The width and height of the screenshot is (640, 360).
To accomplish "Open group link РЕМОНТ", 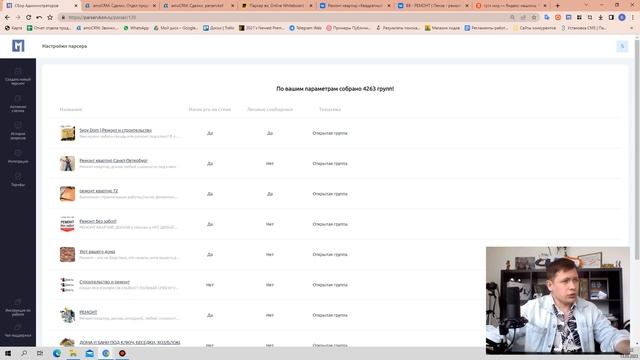I will click(x=88, y=312).
